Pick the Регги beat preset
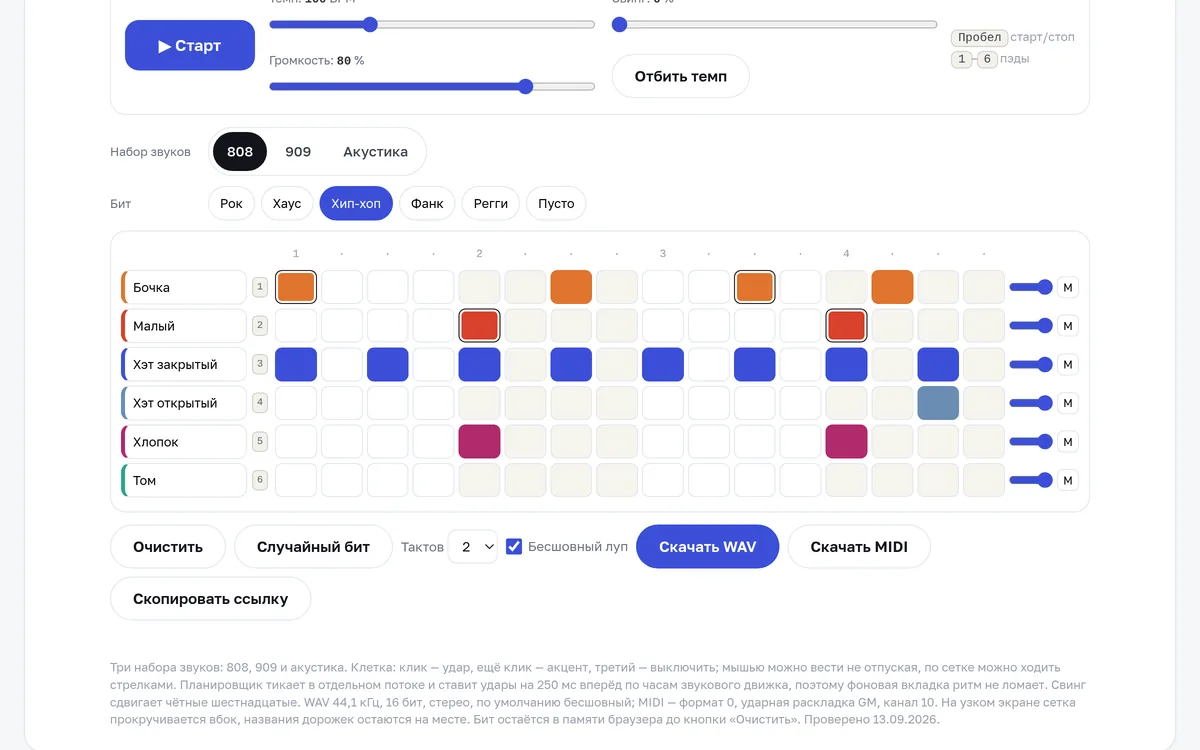The width and height of the screenshot is (1200, 750). pos(491,204)
